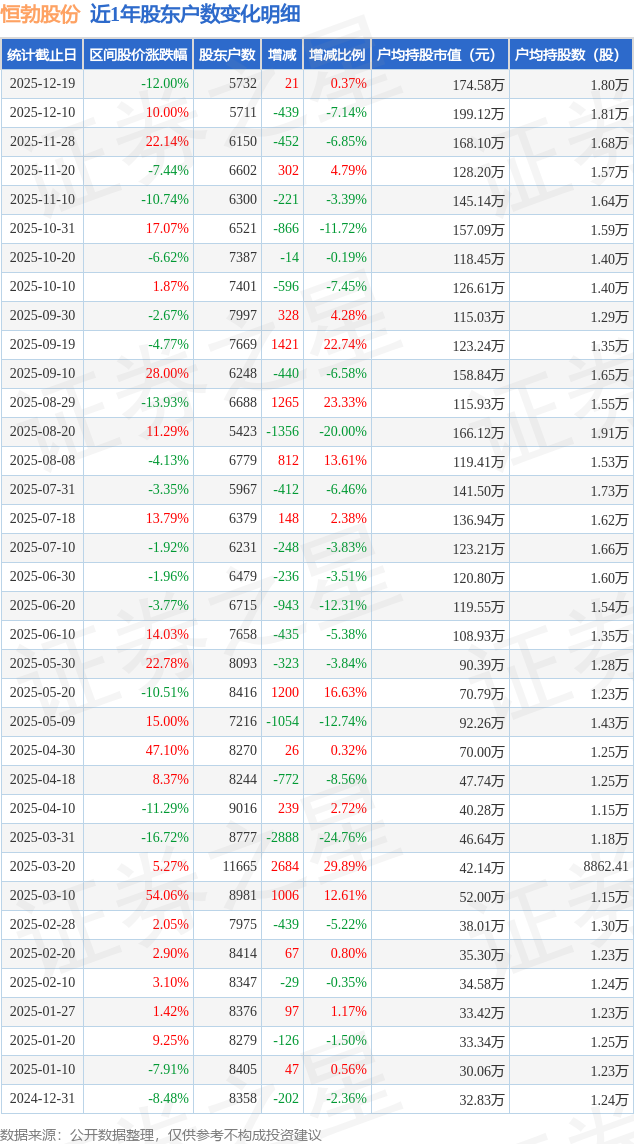Click the 11665 shareholder count cell
Viewport: 634px width, 1144px height.
(239, 867)
